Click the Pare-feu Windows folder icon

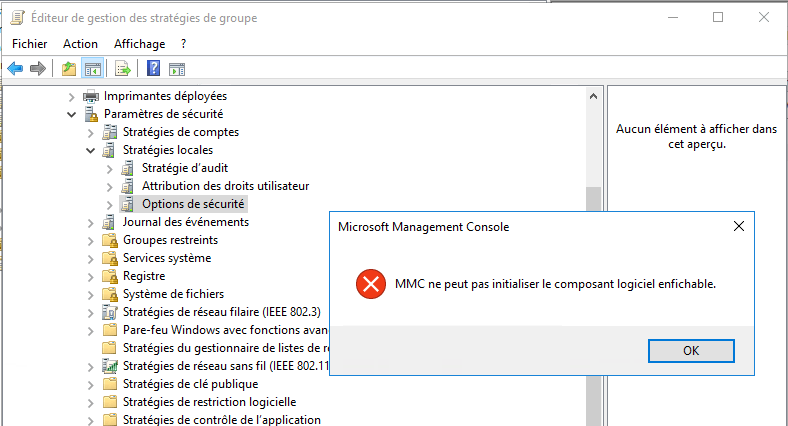click(110, 330)
